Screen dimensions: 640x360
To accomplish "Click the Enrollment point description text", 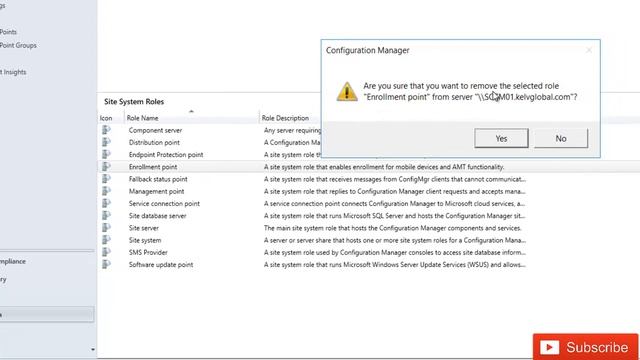I will coord(384,167).
